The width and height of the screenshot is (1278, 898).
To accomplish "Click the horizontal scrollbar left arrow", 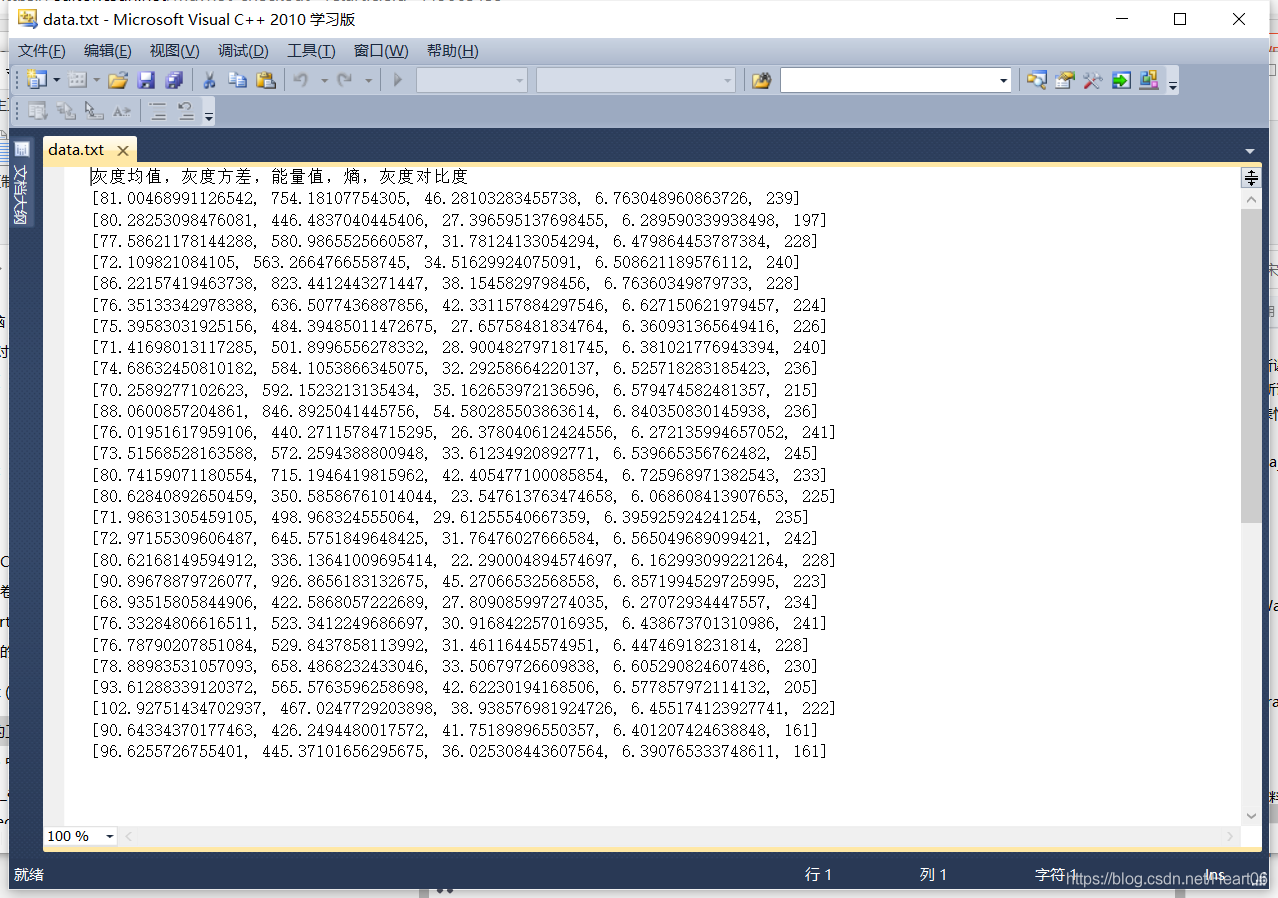I will pos(128,836).
